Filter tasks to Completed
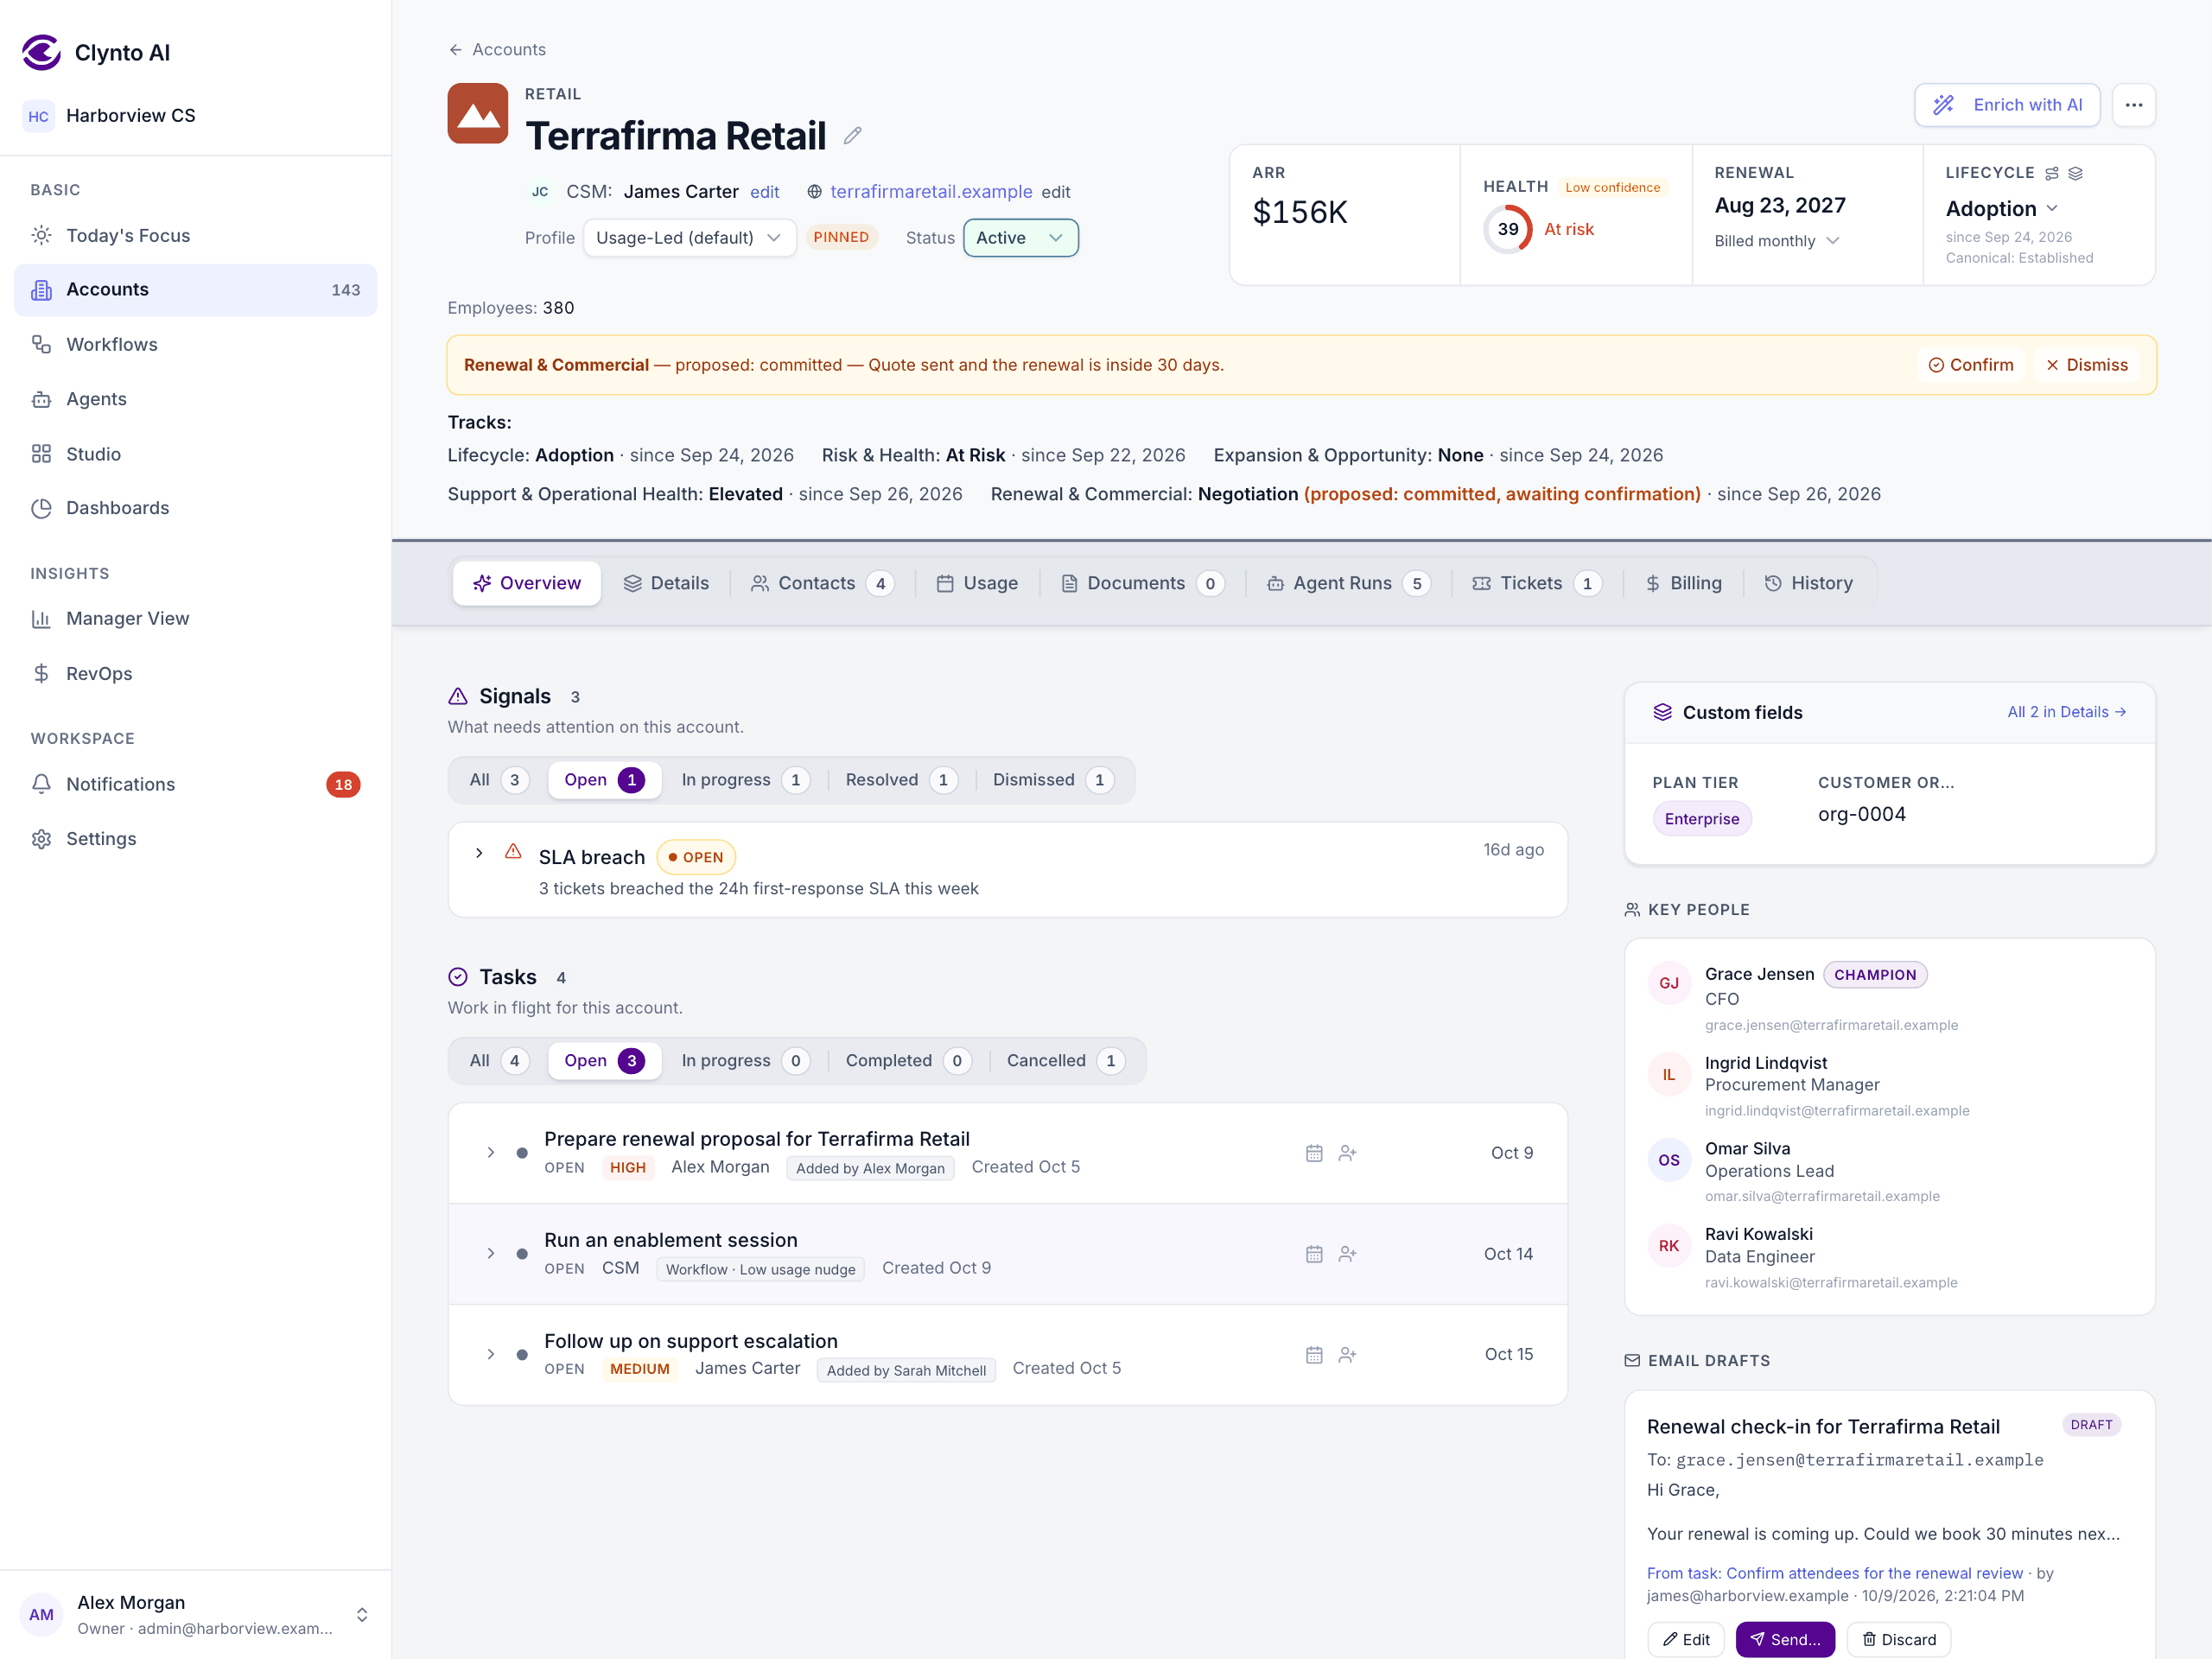 pyautogui.click(x=907, y=1061)
